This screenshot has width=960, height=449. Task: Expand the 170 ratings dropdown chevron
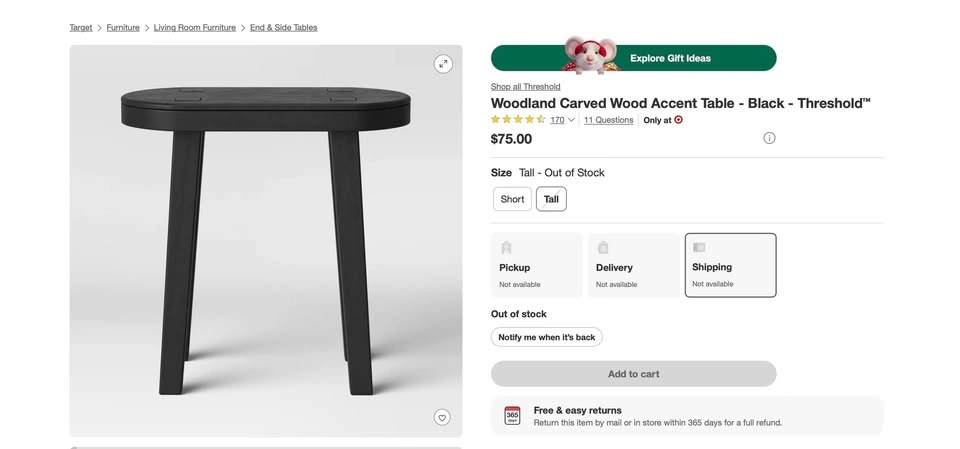click(571, 120)
